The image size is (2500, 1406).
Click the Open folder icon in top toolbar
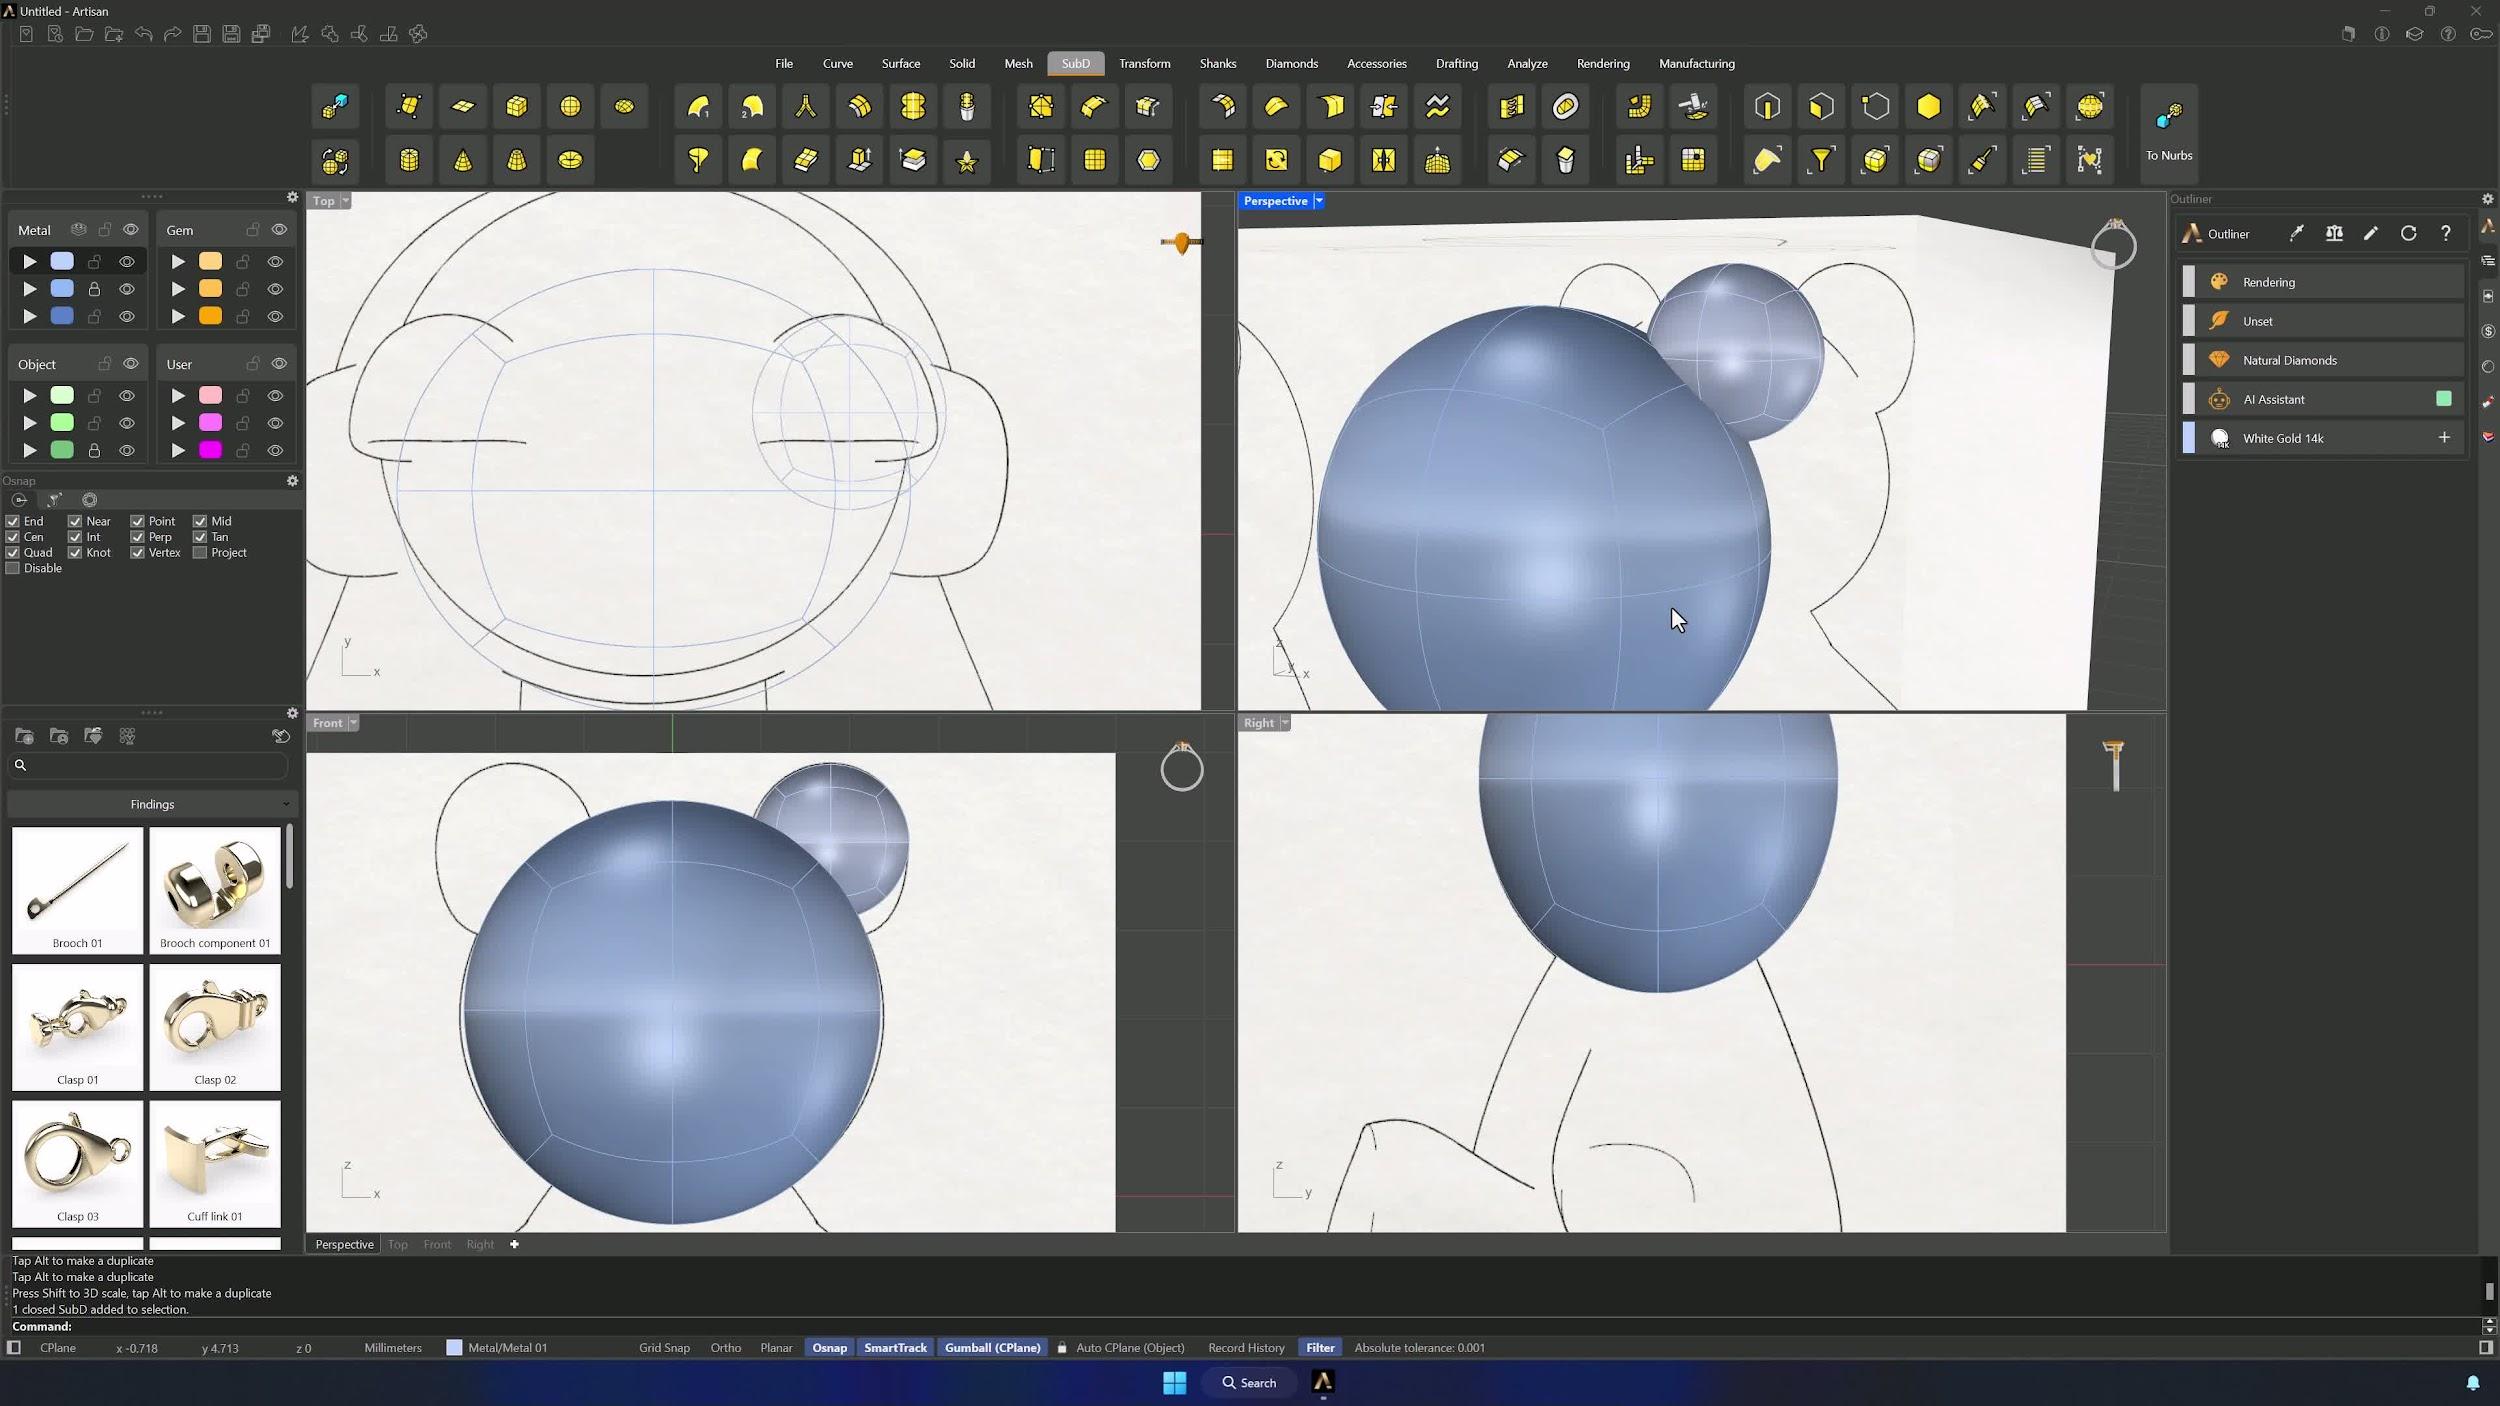click(x=85, y=34)
